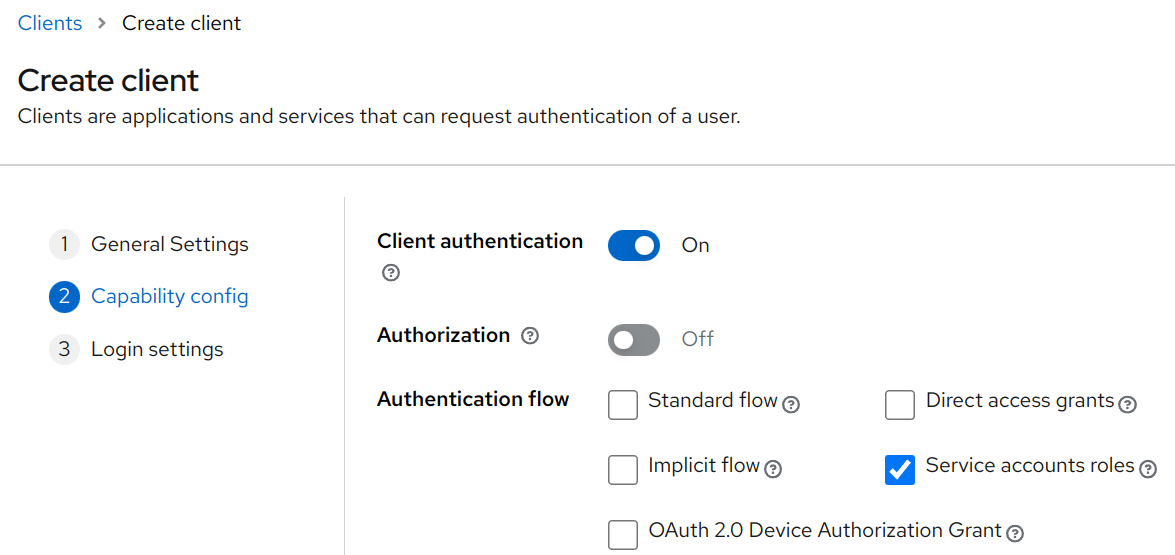Screen dimensions: 1175x555
Task: Check the Standard flow checkbox
Action: (x=623, y=404)
